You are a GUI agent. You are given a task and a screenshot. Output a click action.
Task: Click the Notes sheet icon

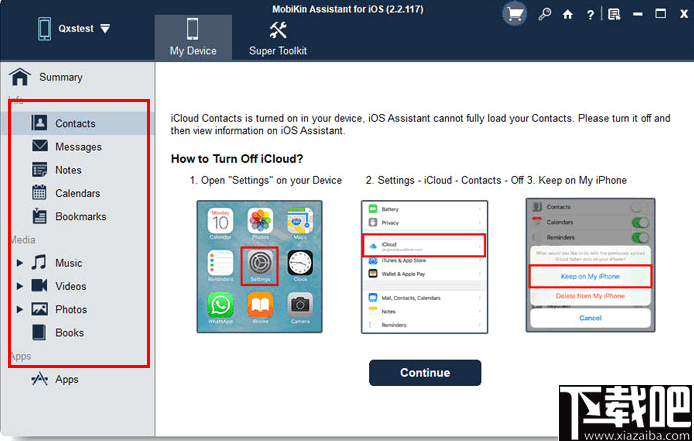pyautogui.click(x=39, y=170)
